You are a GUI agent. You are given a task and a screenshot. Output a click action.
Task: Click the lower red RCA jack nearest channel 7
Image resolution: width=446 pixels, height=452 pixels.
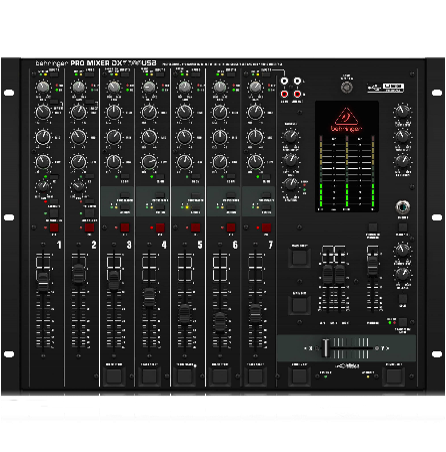pyautogui.click(x=284, y=94)
